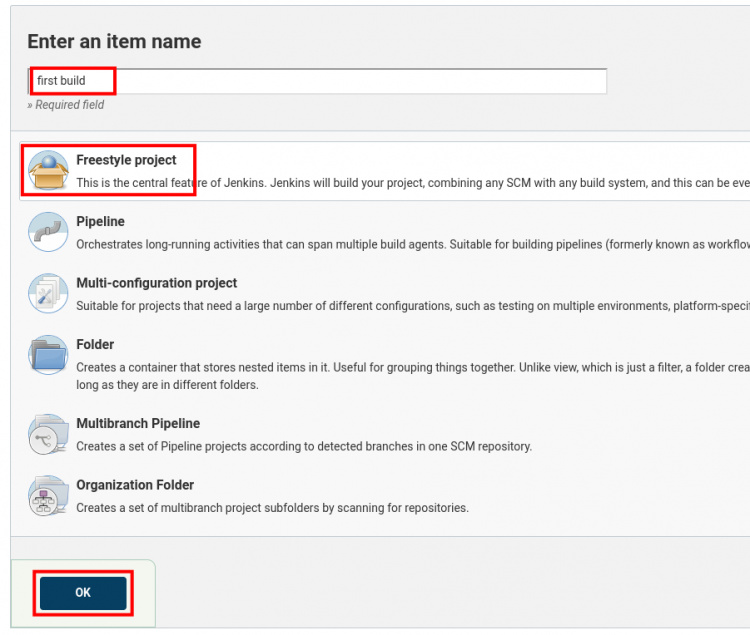Click the Multibranch Pipeline icon
The height and width of the screenshot is (635, 750).
tap(48, 434)
